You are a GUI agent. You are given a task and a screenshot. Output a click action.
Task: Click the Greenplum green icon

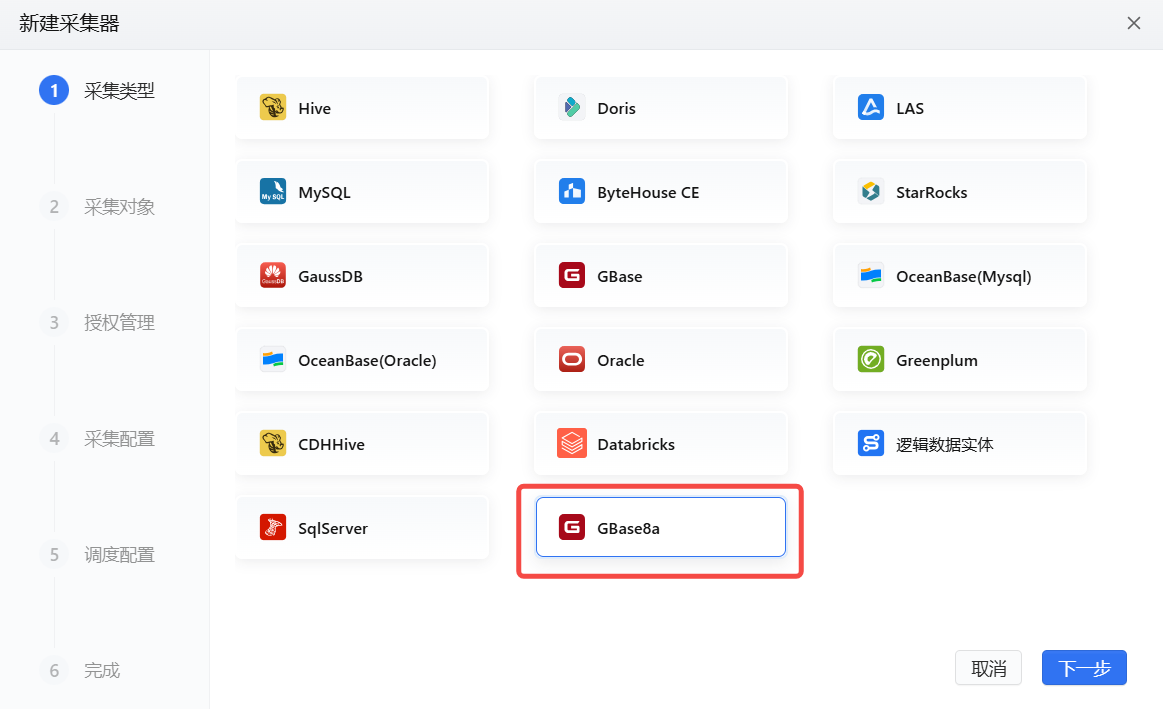click(871, 360)
